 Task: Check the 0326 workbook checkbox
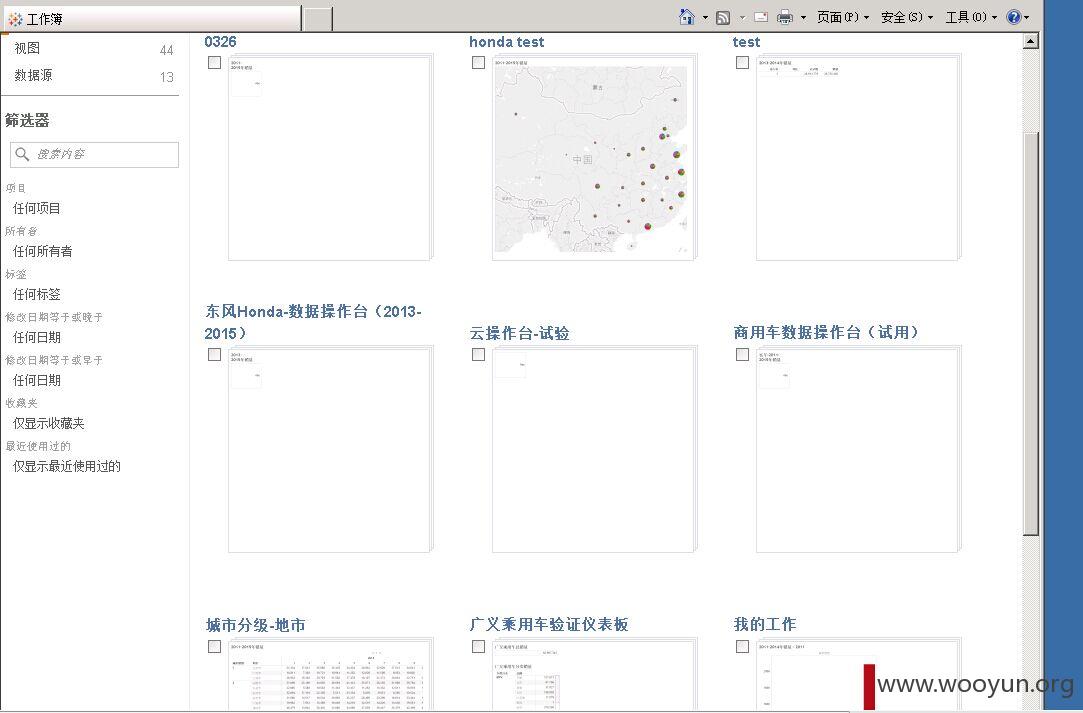(x=215, y=62)
